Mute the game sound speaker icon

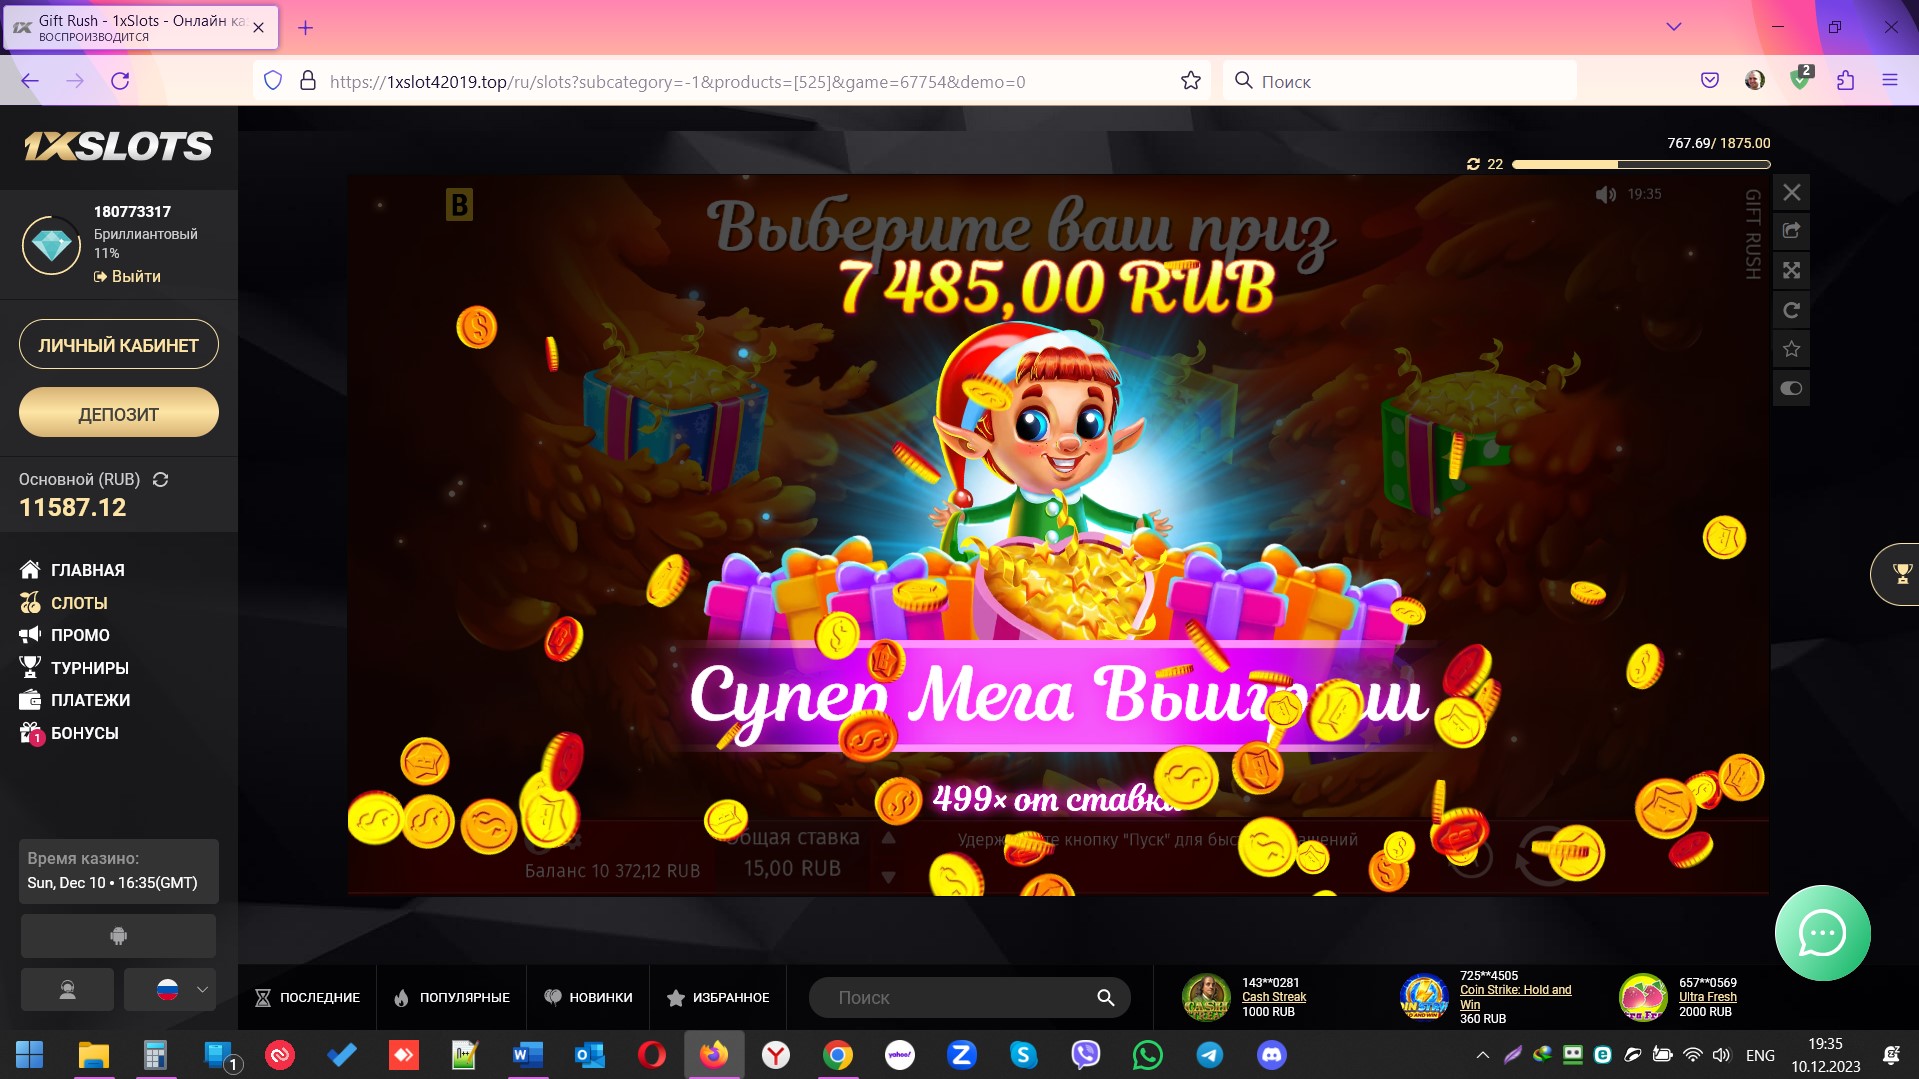point(1605,194)
